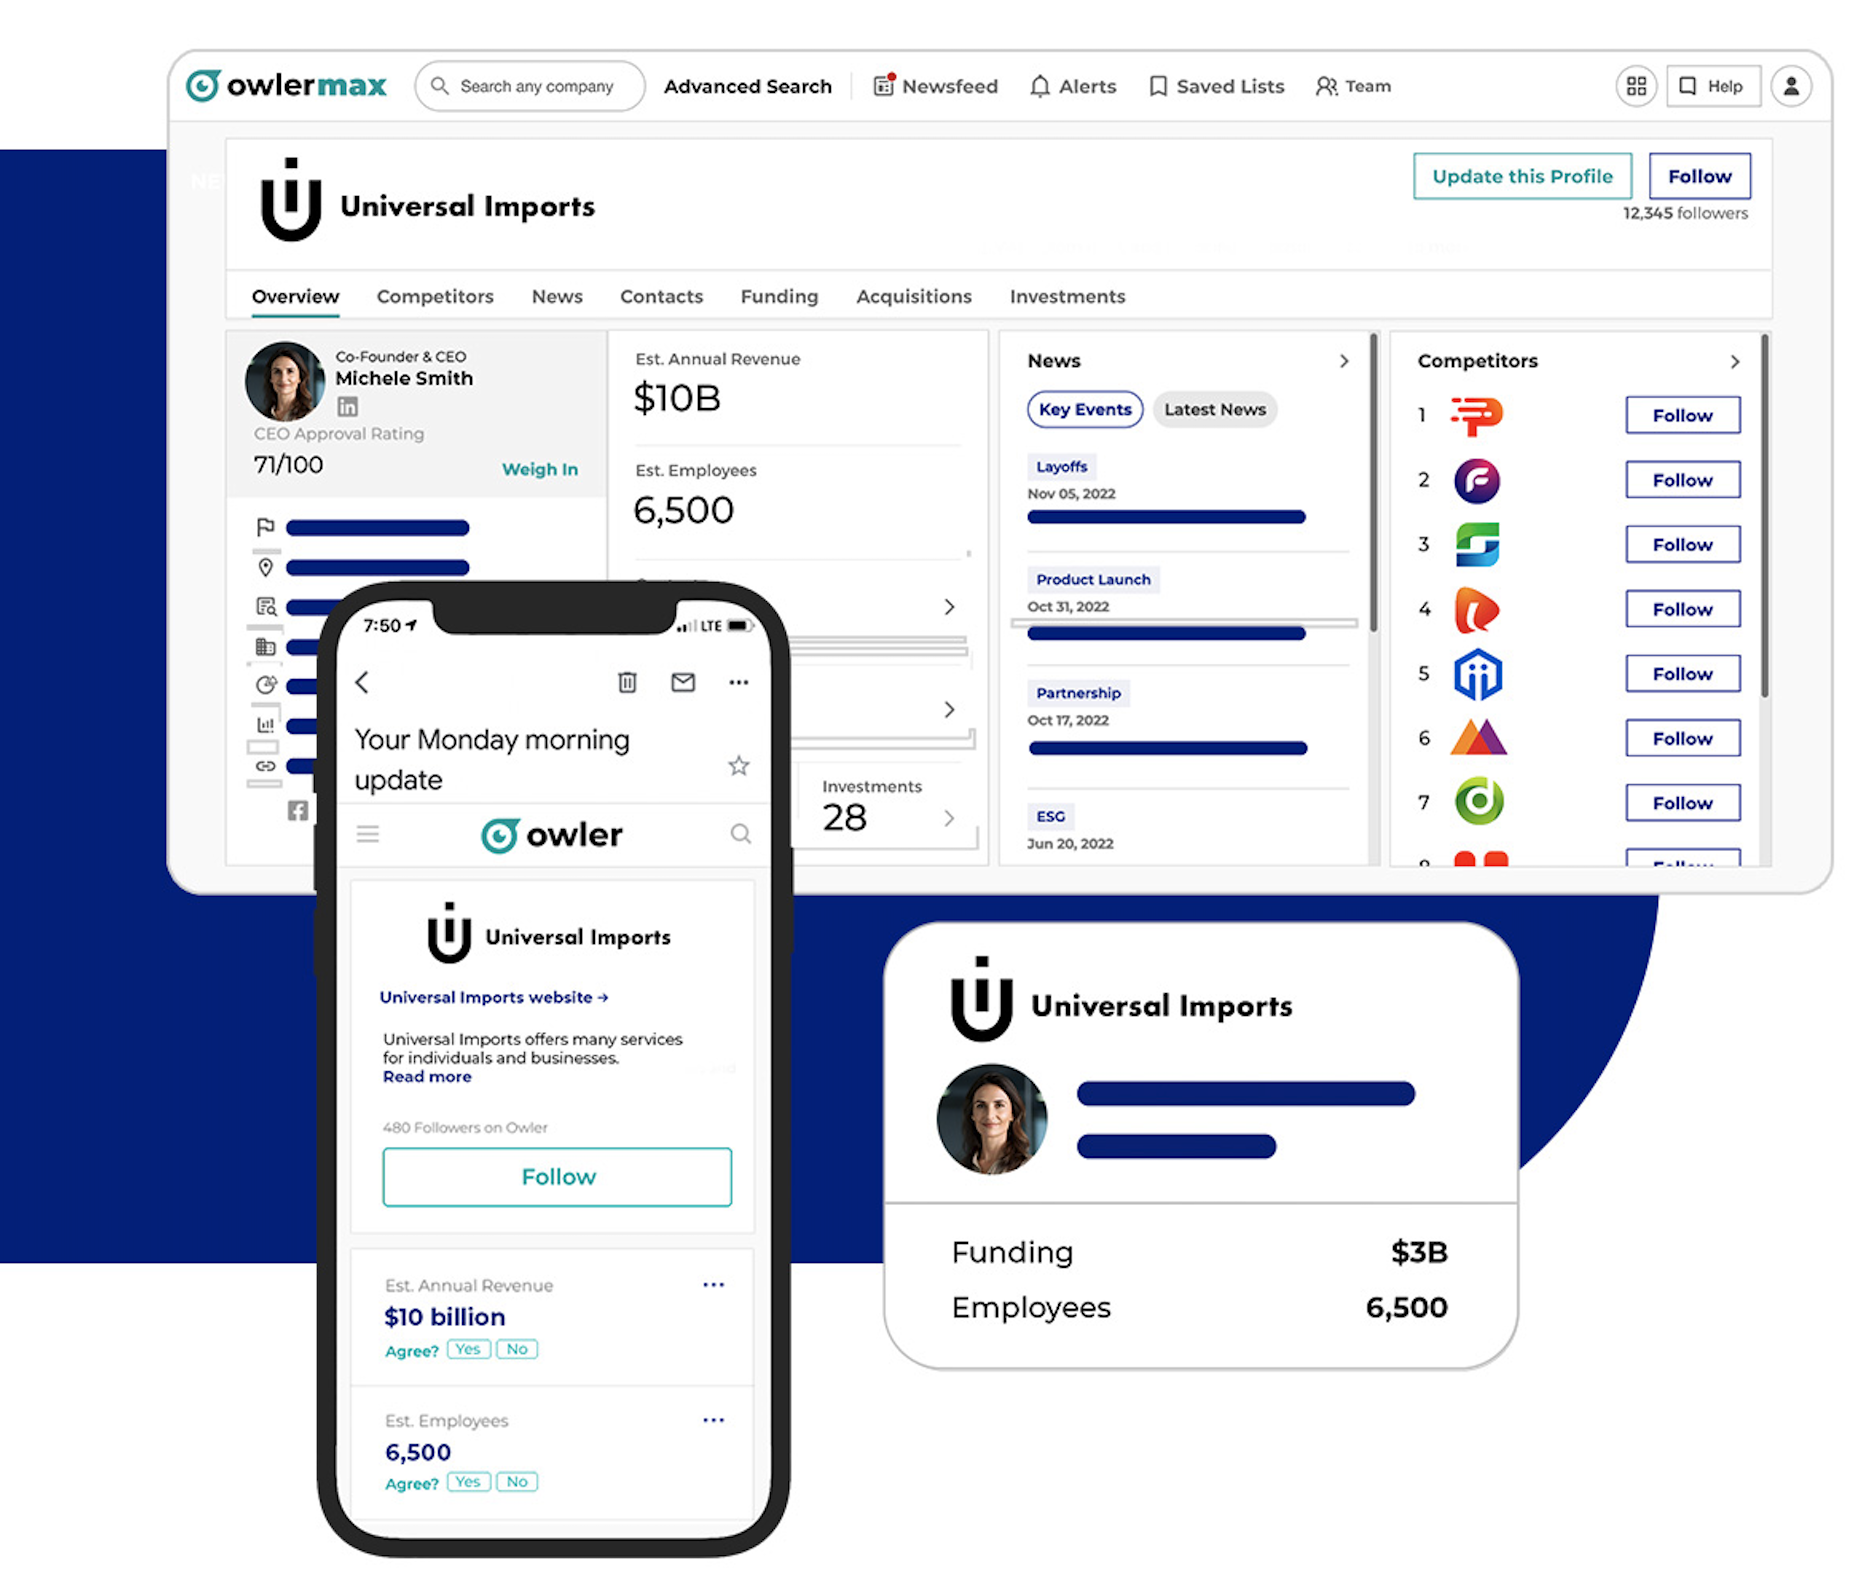Click Michele Smith's profile photo
The height and width of the screenshot is (1584, 1862).
coord(285,381)
